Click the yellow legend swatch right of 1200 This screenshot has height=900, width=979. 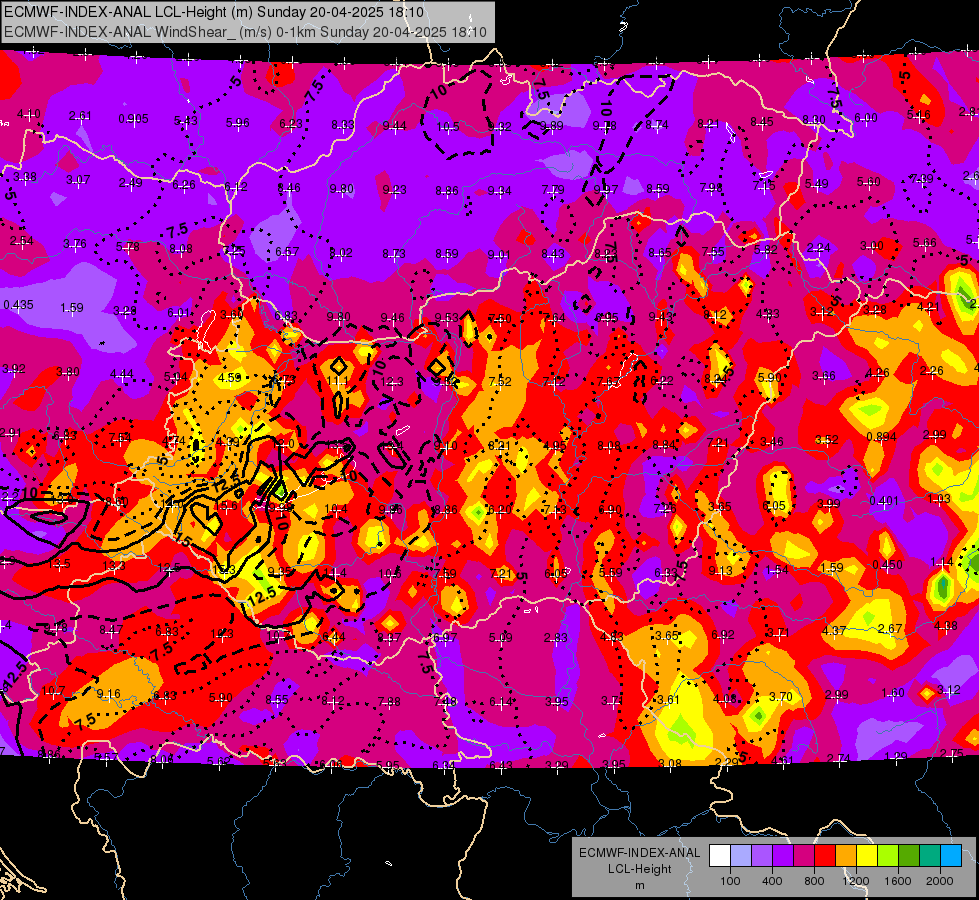tap(867, 855)
